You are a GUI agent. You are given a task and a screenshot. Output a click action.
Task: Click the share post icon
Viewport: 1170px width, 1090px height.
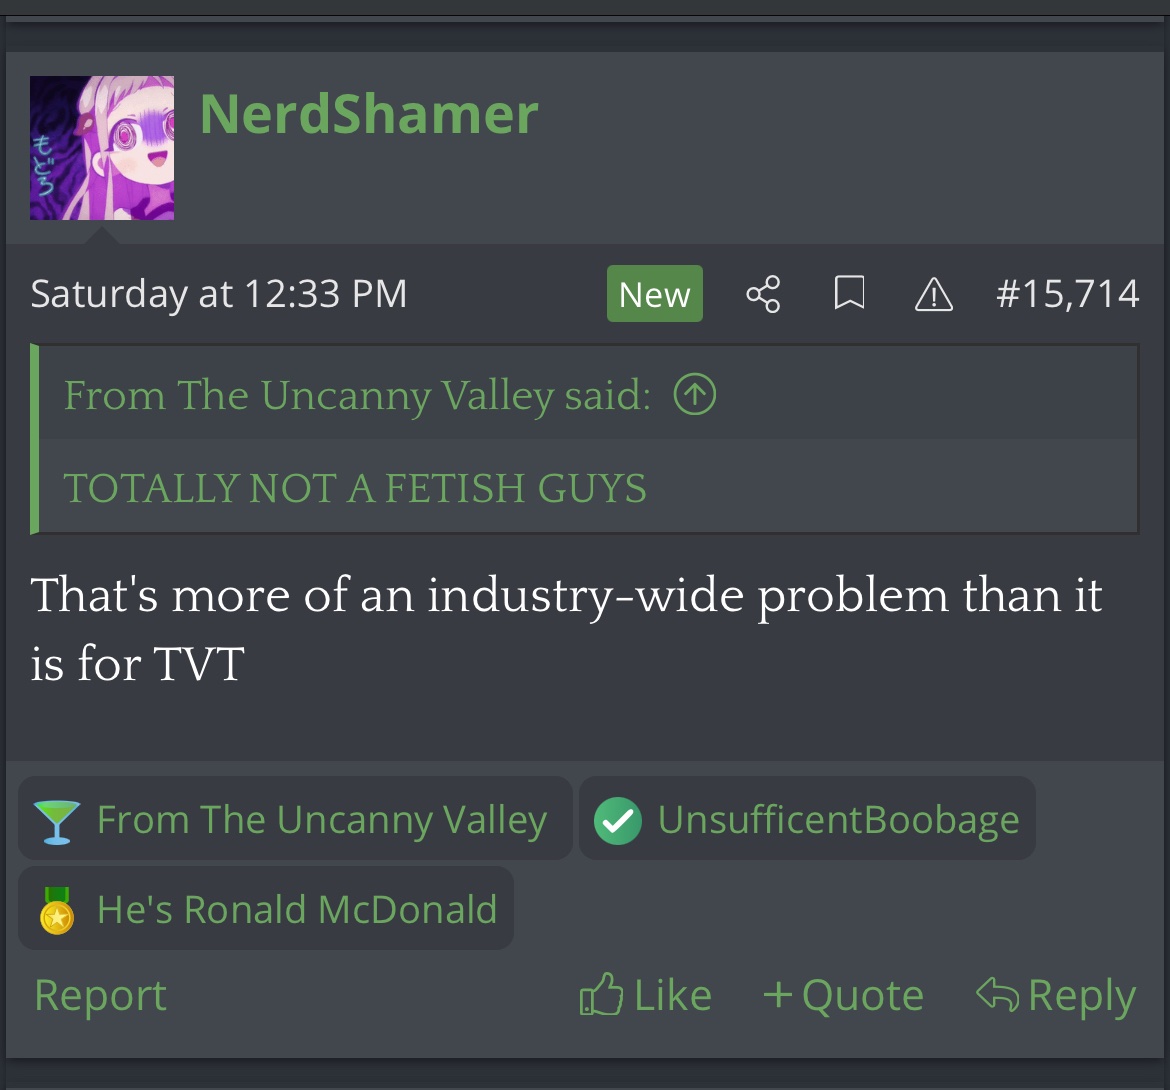763,295
